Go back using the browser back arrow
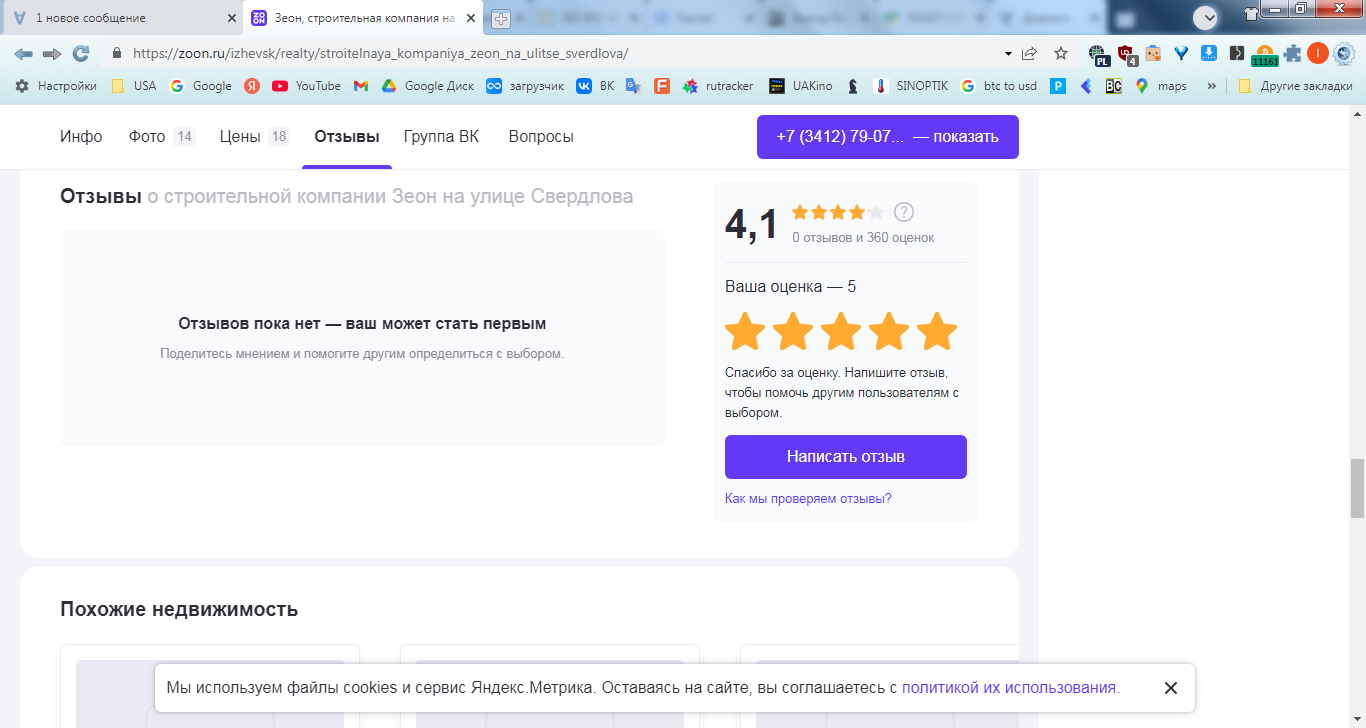 point(23,53)
